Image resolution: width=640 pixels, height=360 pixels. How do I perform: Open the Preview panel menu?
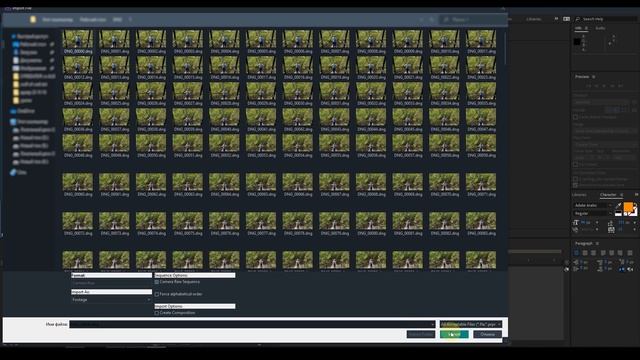(x=594, y=77)
